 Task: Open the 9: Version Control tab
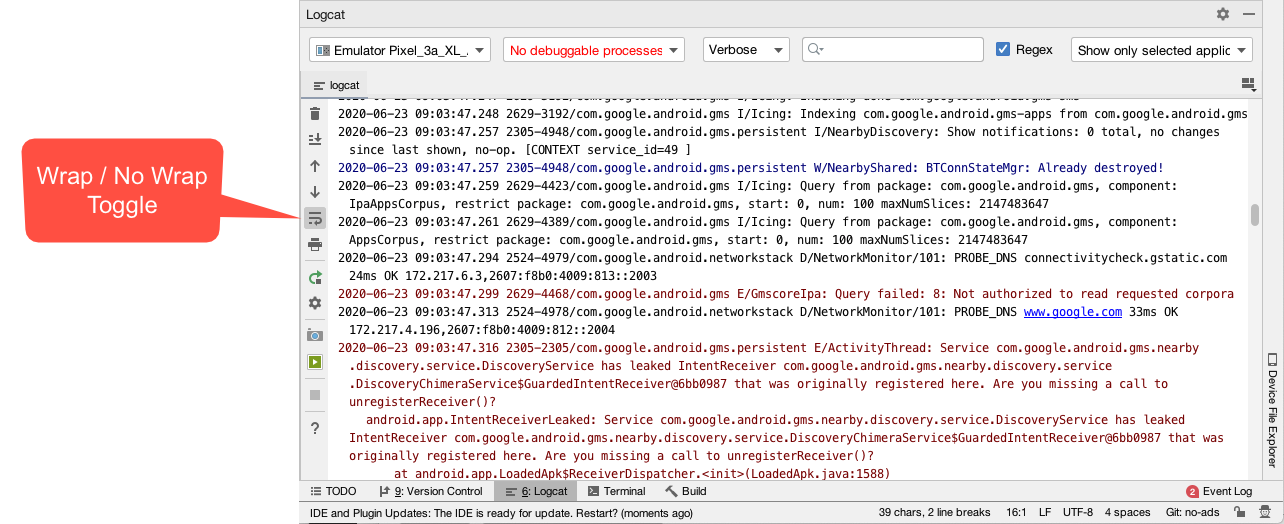pos(431,491)
